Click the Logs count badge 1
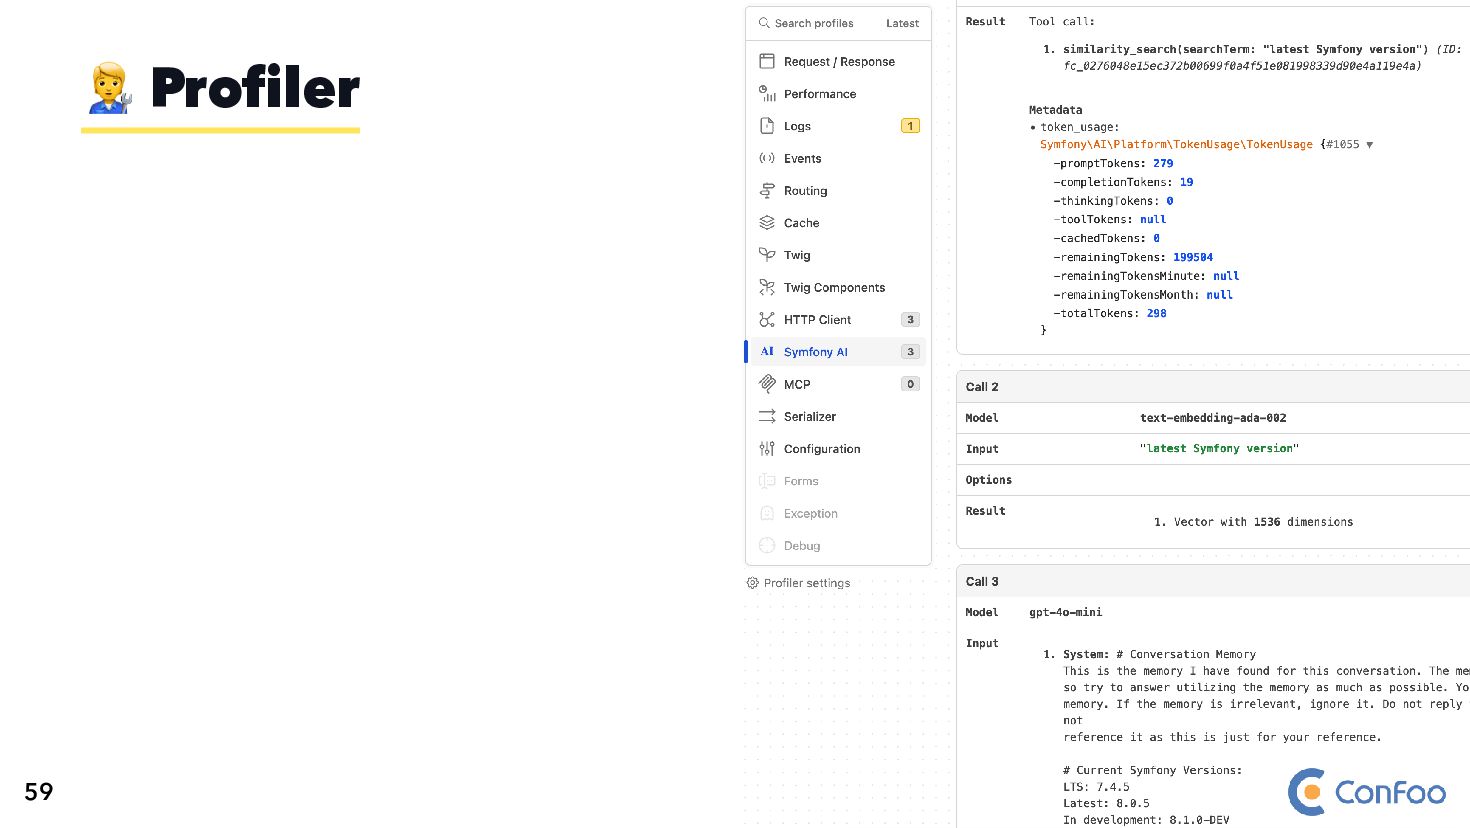This screenshot has height=828, width=1470. click(910, 126)
